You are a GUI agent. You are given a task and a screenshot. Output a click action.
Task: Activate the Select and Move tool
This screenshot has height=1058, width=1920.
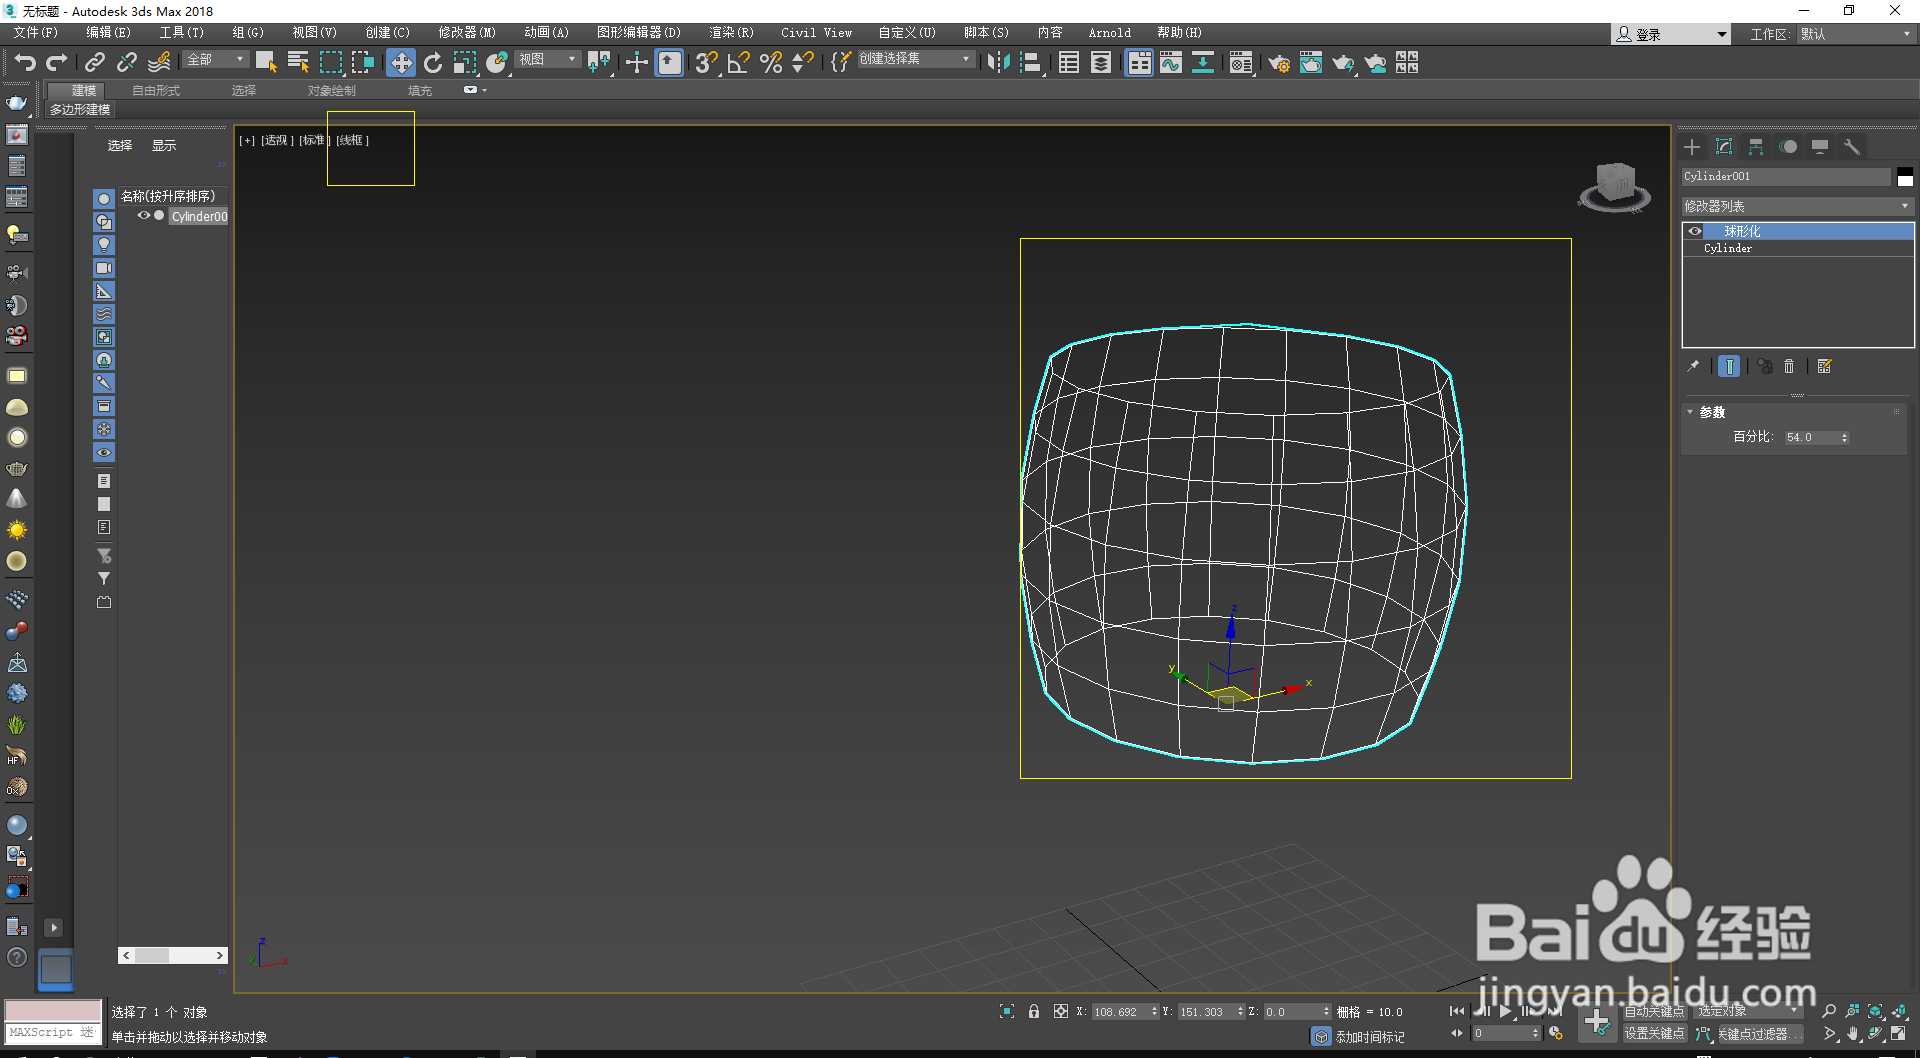tap(400, 63)
